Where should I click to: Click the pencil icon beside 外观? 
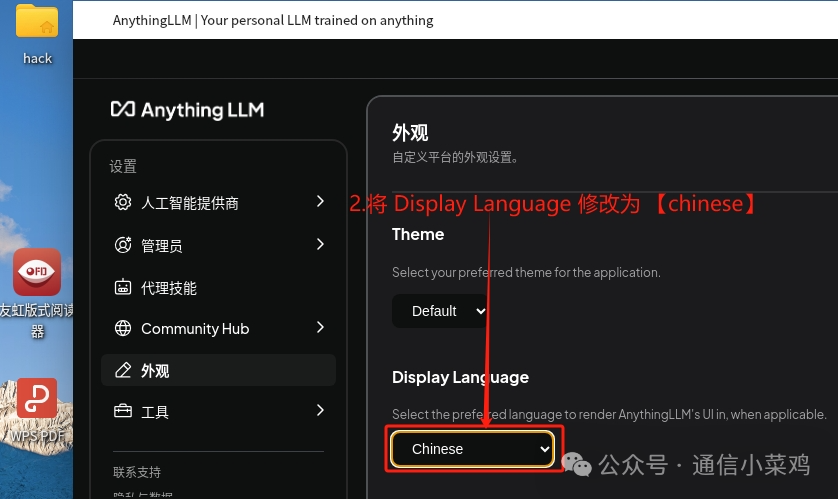point(123,370)
